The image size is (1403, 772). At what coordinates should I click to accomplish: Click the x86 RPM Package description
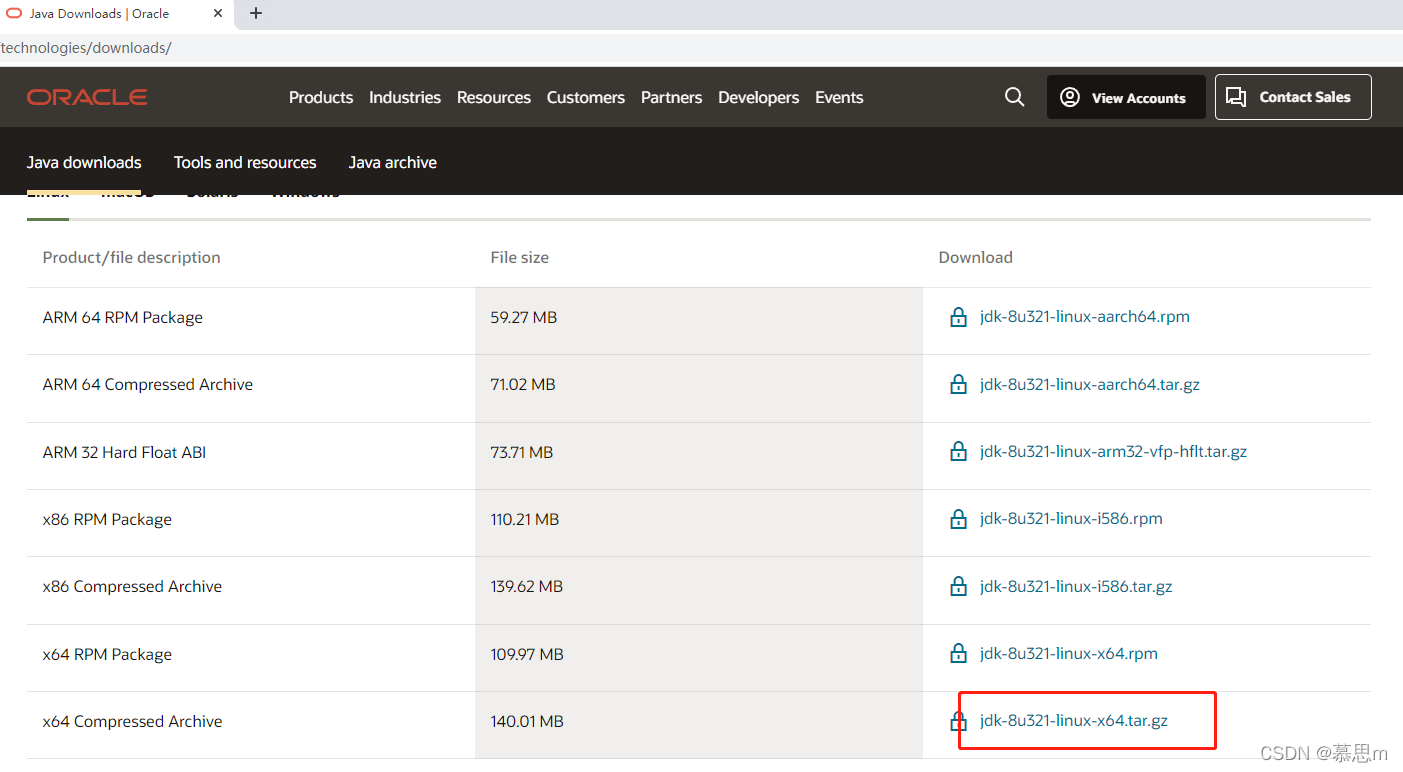(107, 519)
